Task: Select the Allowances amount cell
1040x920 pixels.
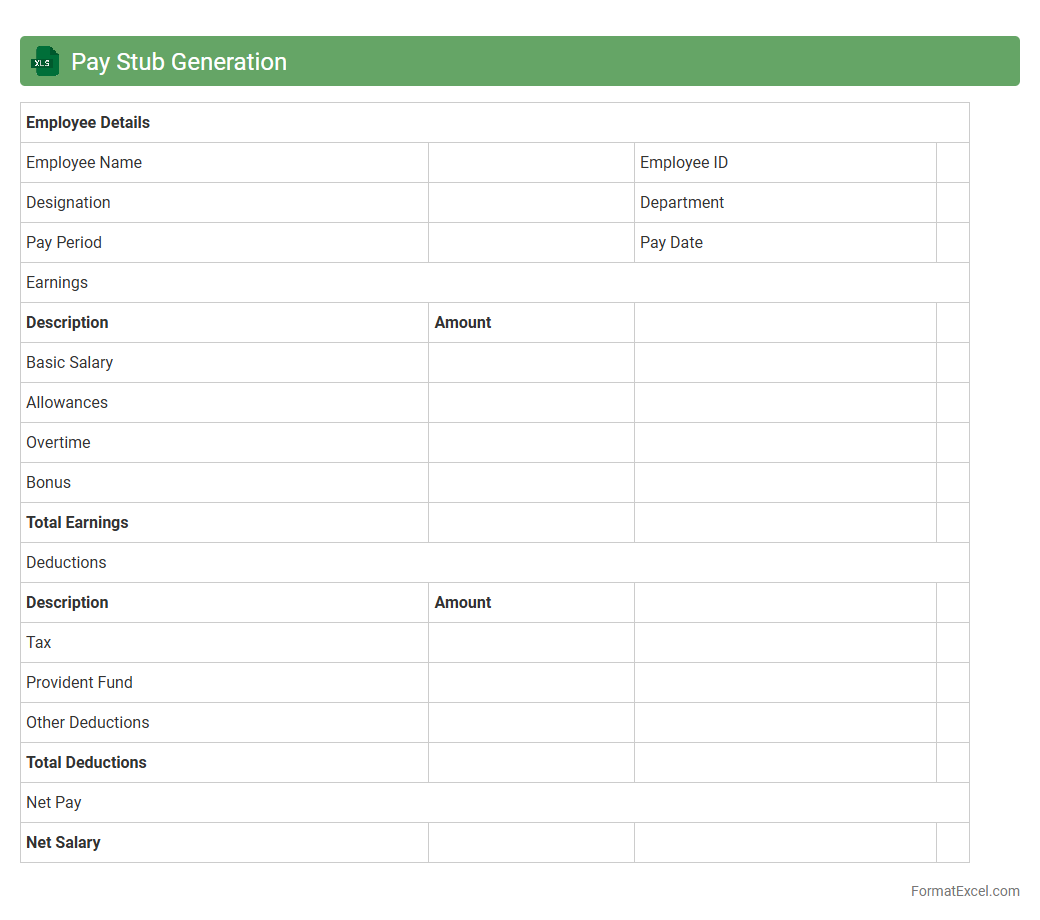Action: 531,403
